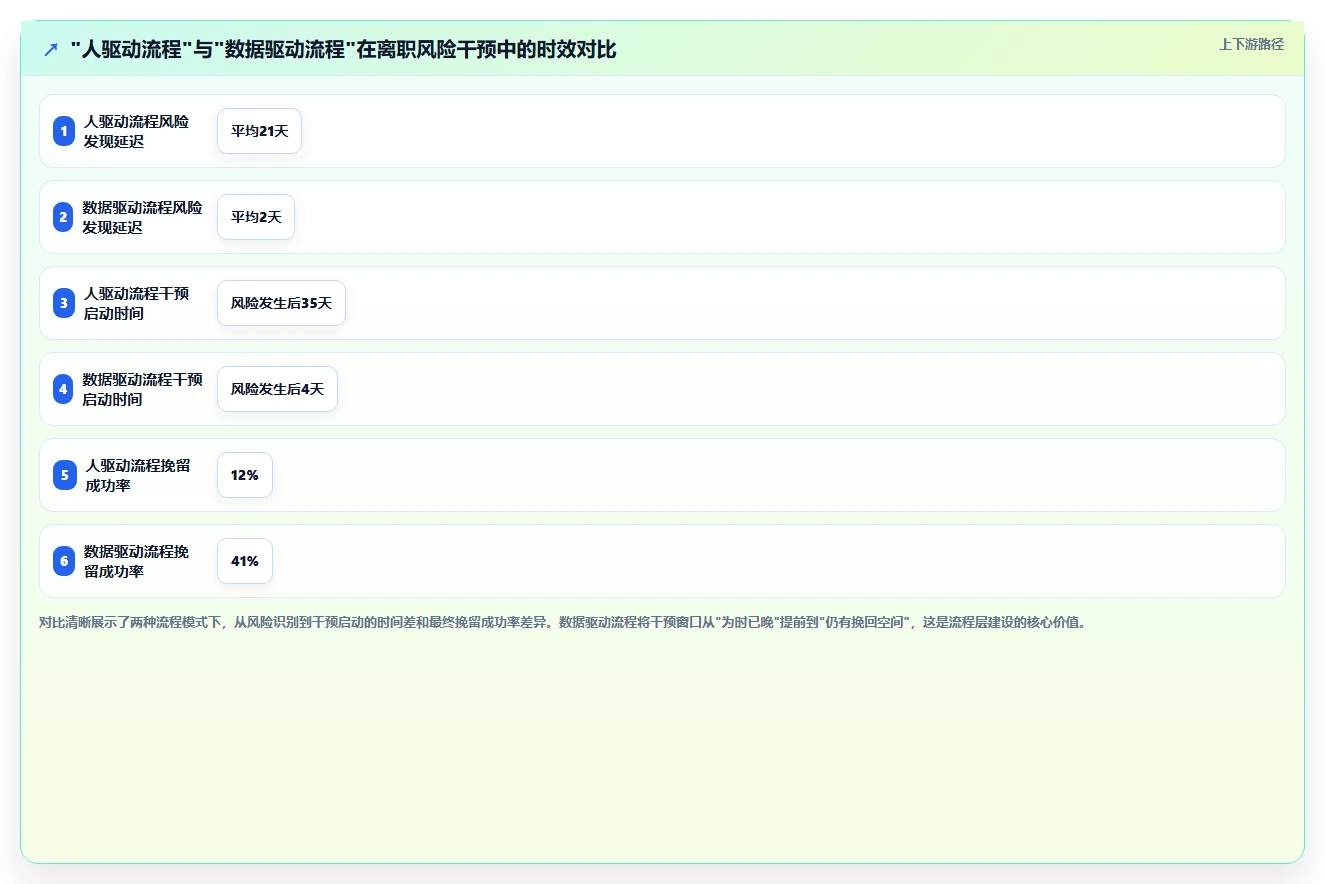The image size is (1325, 884).
Task: Click the 上下游路径 label in the header
Action: (1251, 44)
